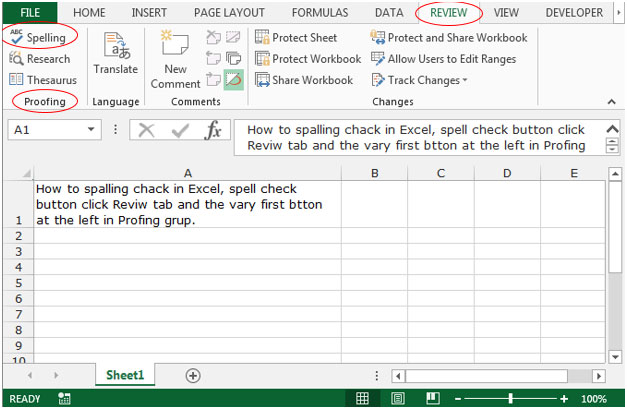Click Show All Comments icon
The image size is (627, 409).
tap(234, 58)
